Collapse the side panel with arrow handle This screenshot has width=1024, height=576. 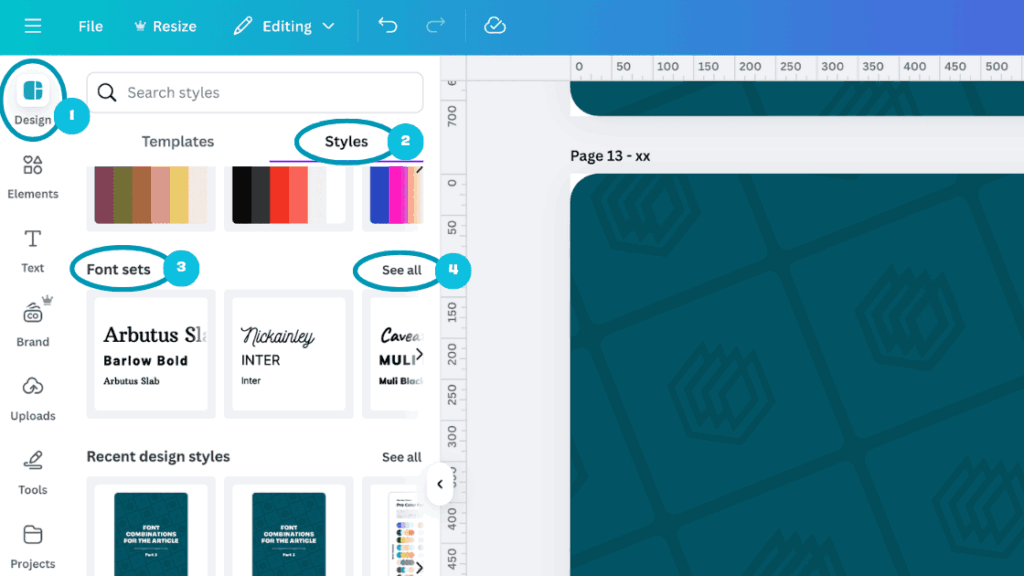pos(439,484)
